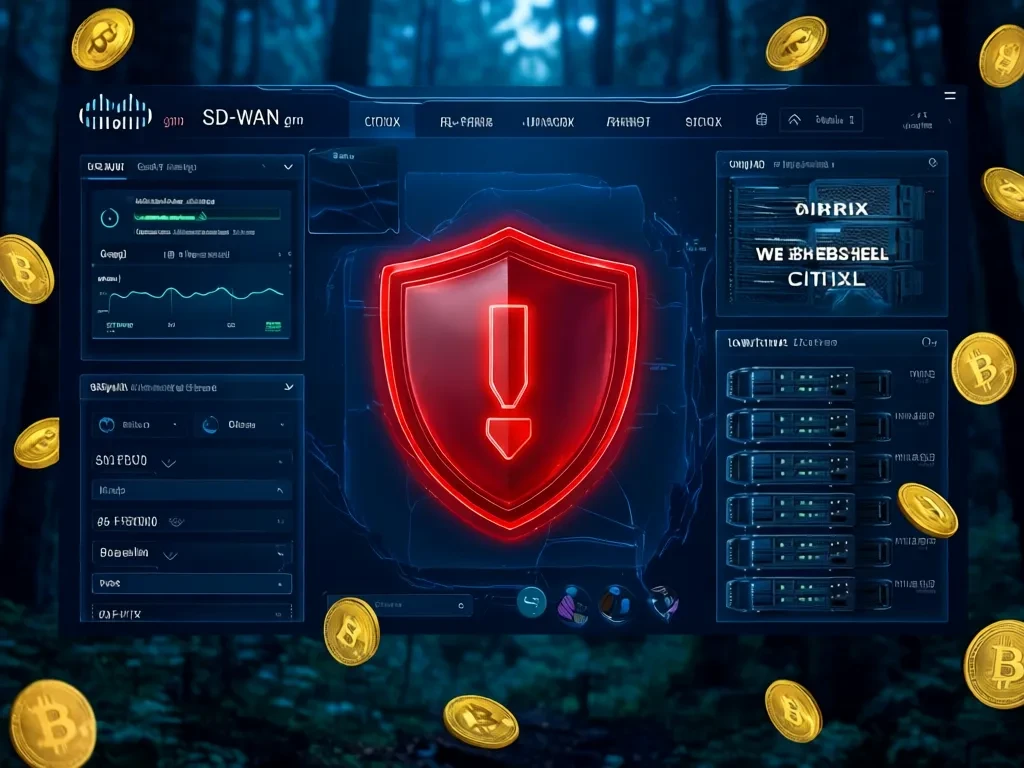
Task: Click the purple circular icon below the shield
Action: point(573,604)
